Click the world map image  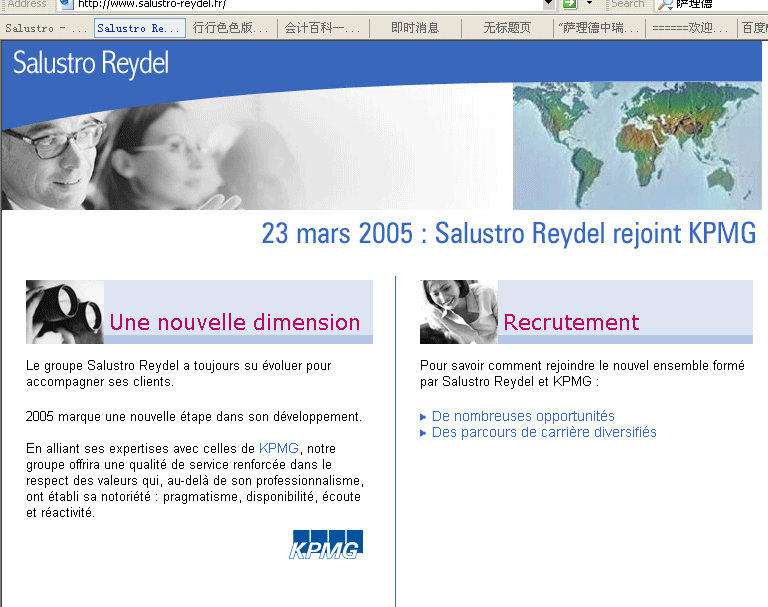[636, 146]
